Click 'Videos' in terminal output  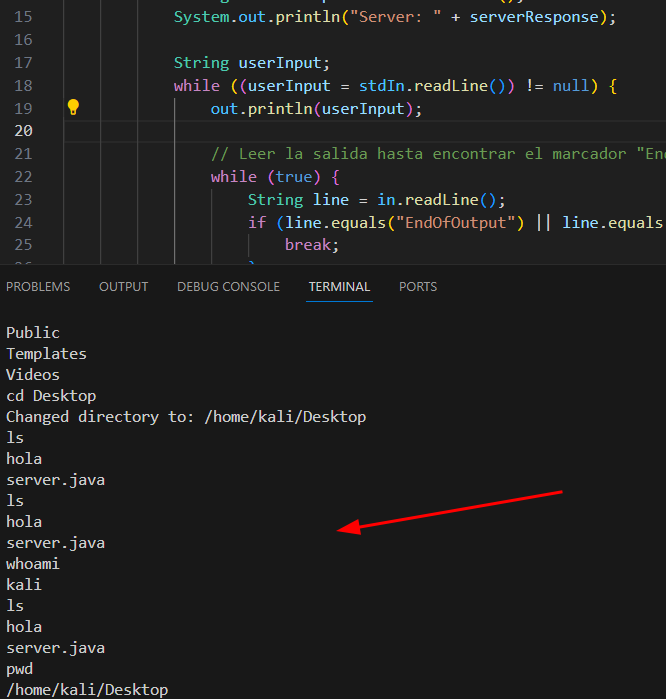[x=33, y=375]
